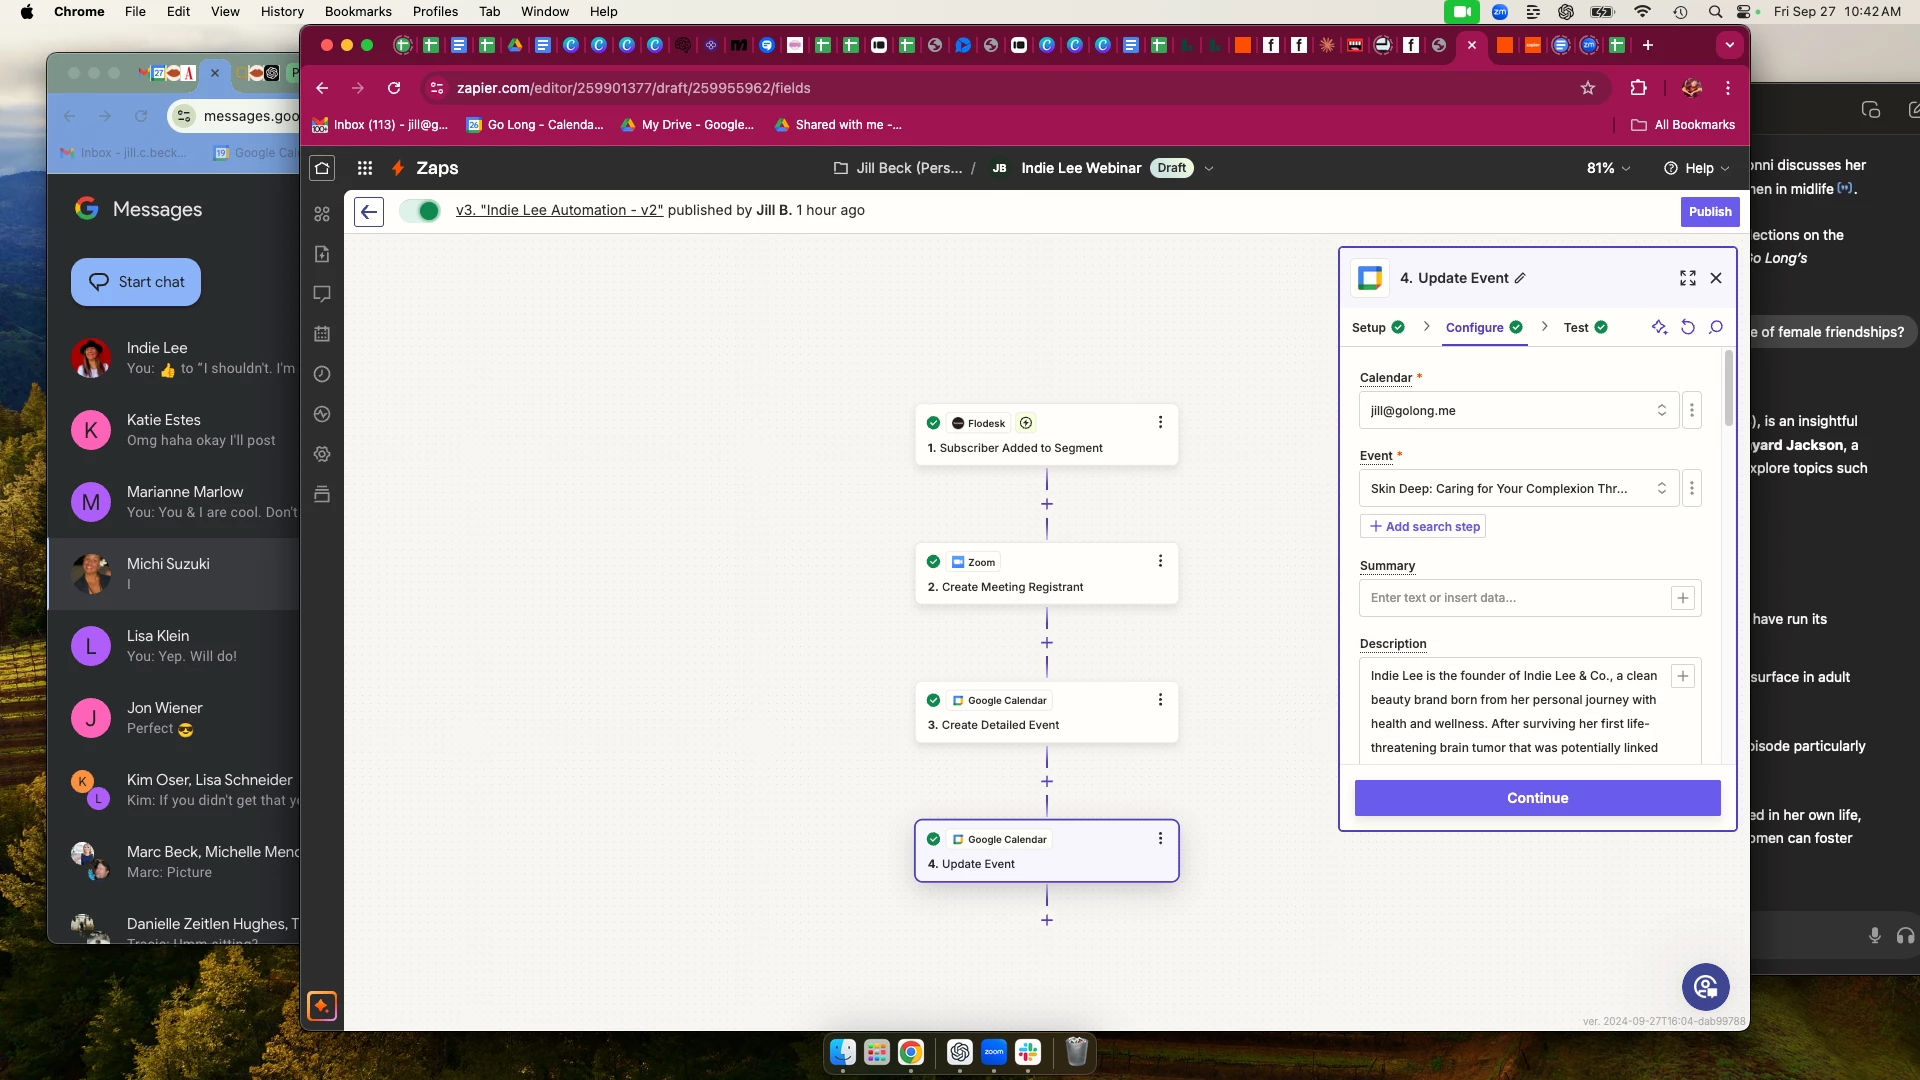
Task: Click the undo arrow icon in step panel
Action: pyautogui.click(x=1688, y=327)
